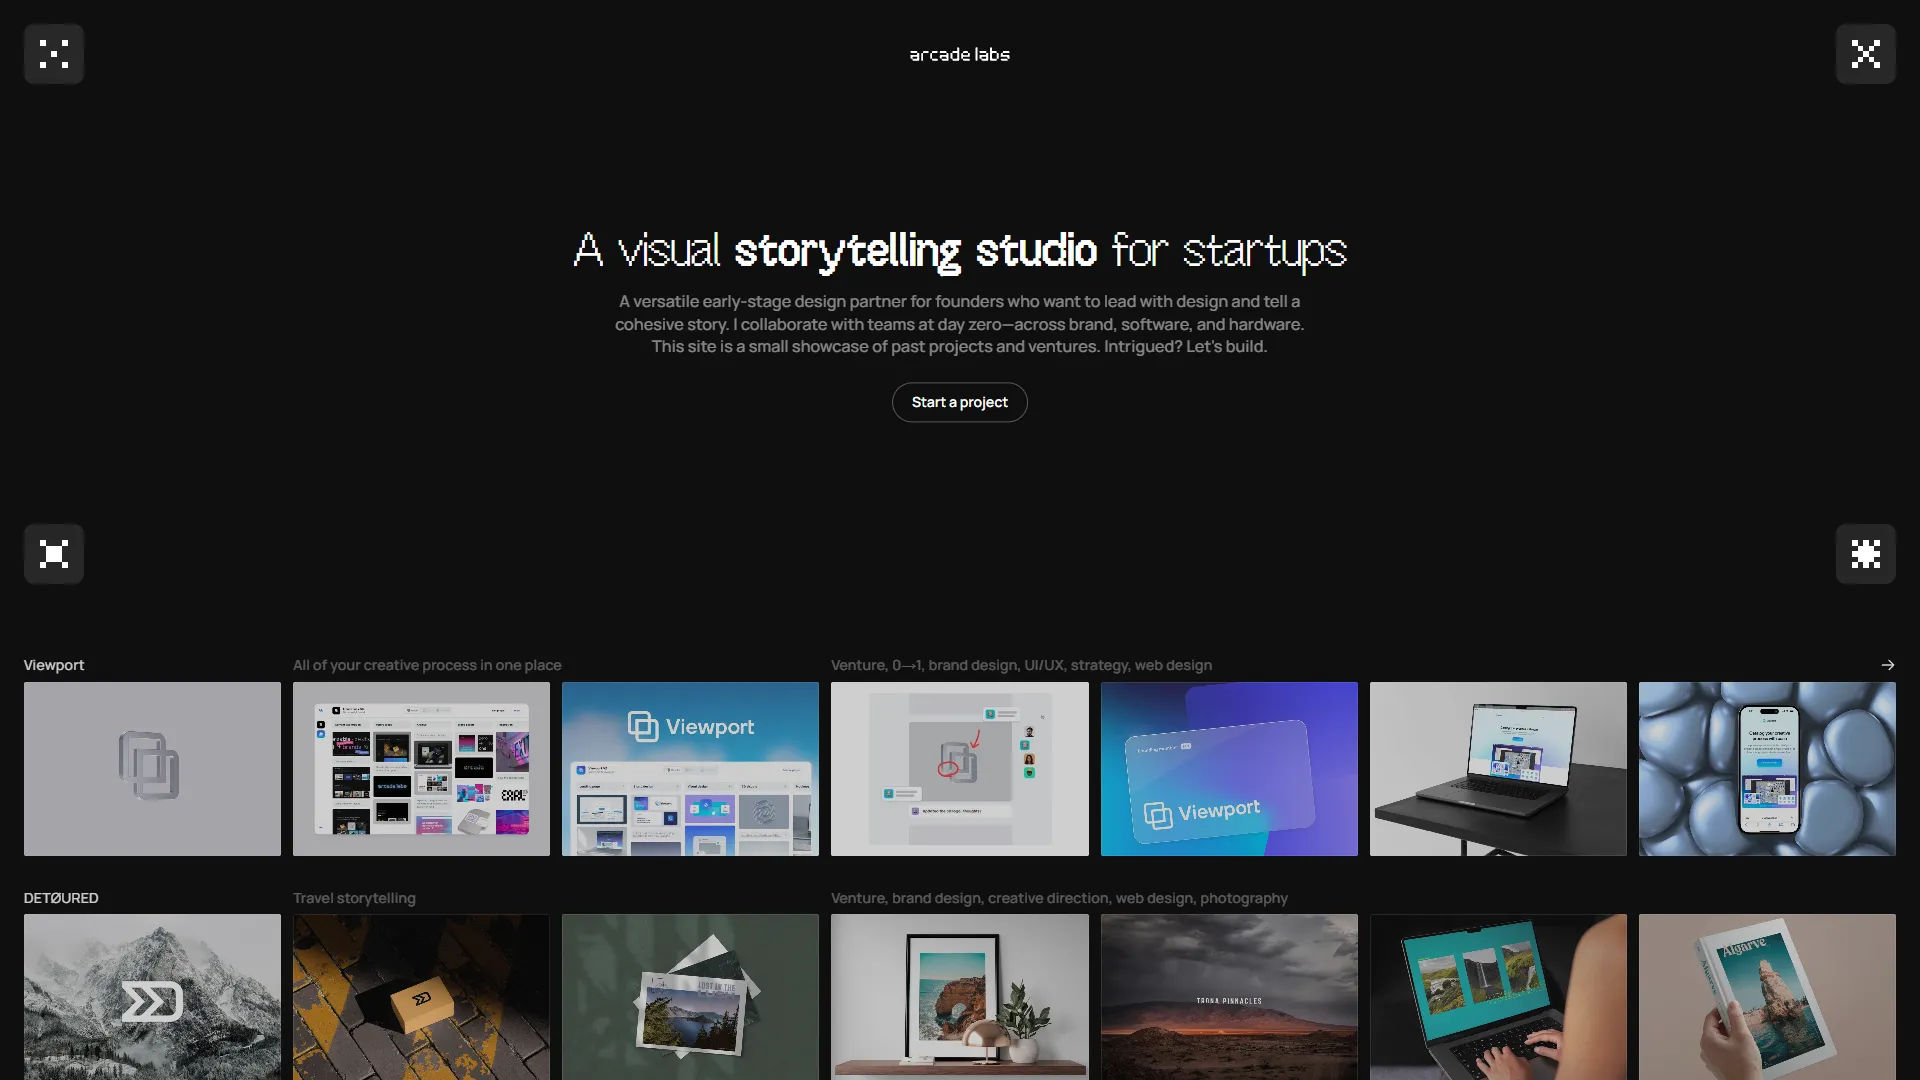Viewport: 1920px width, 1080px height.
Task: Open the arcade labs logo link
Action: coord(960,55)
